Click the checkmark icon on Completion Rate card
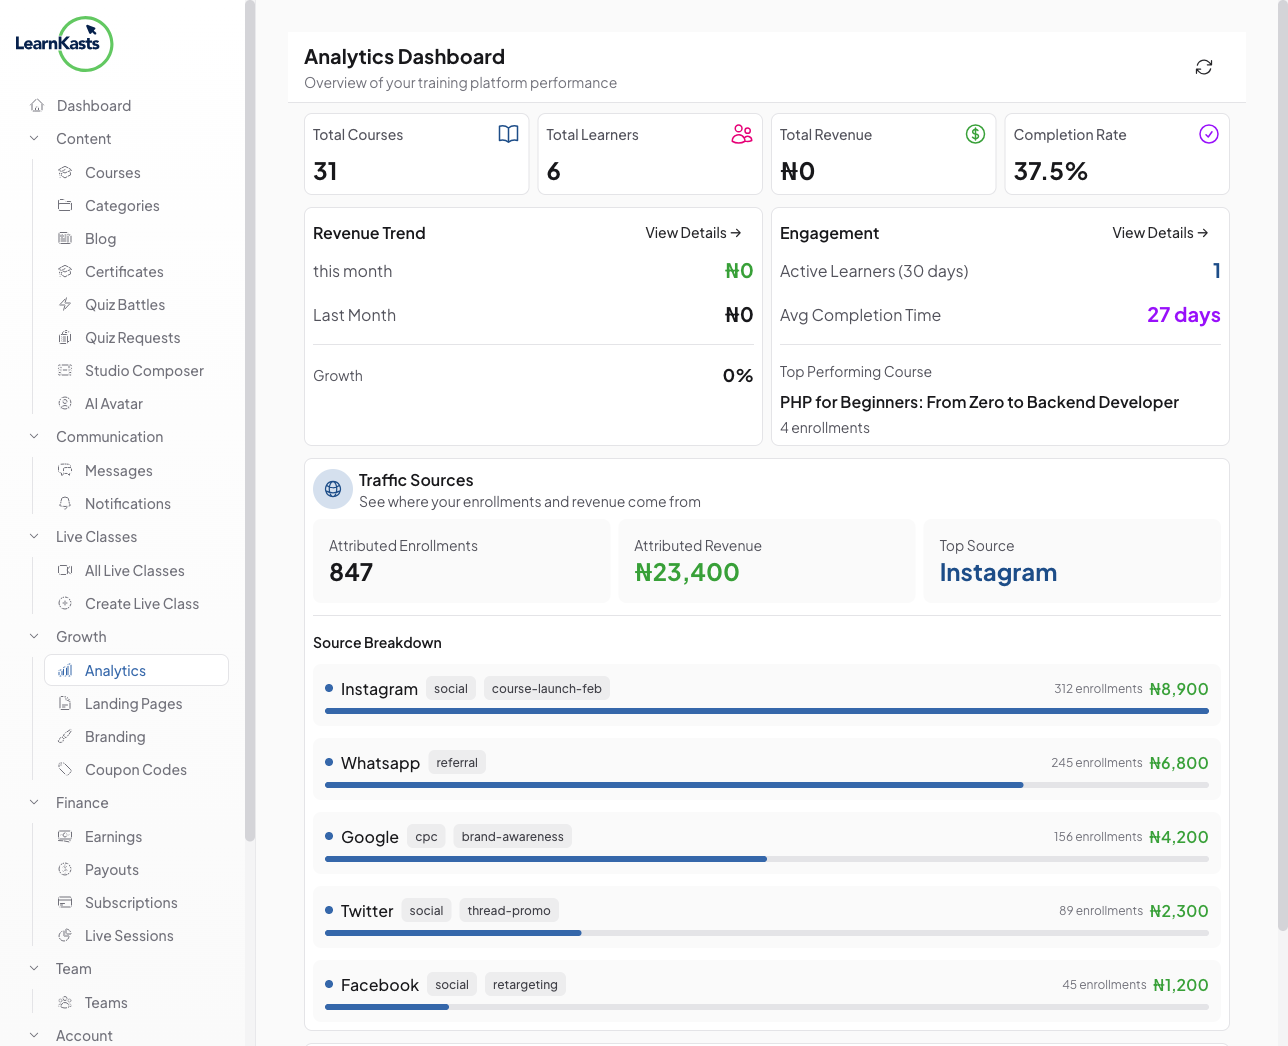The height and width of the screenshot is (1046, 1288). pyautogui.click(x=1209, y=133)
